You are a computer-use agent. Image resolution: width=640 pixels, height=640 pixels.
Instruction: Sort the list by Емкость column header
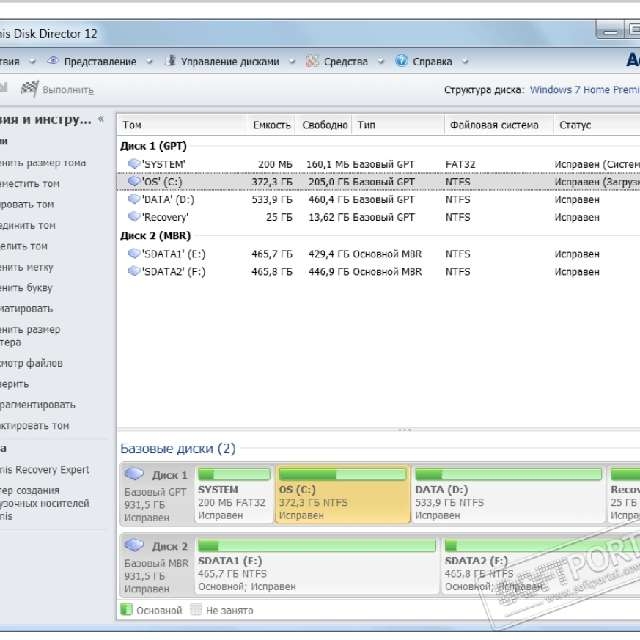point(271,125)
